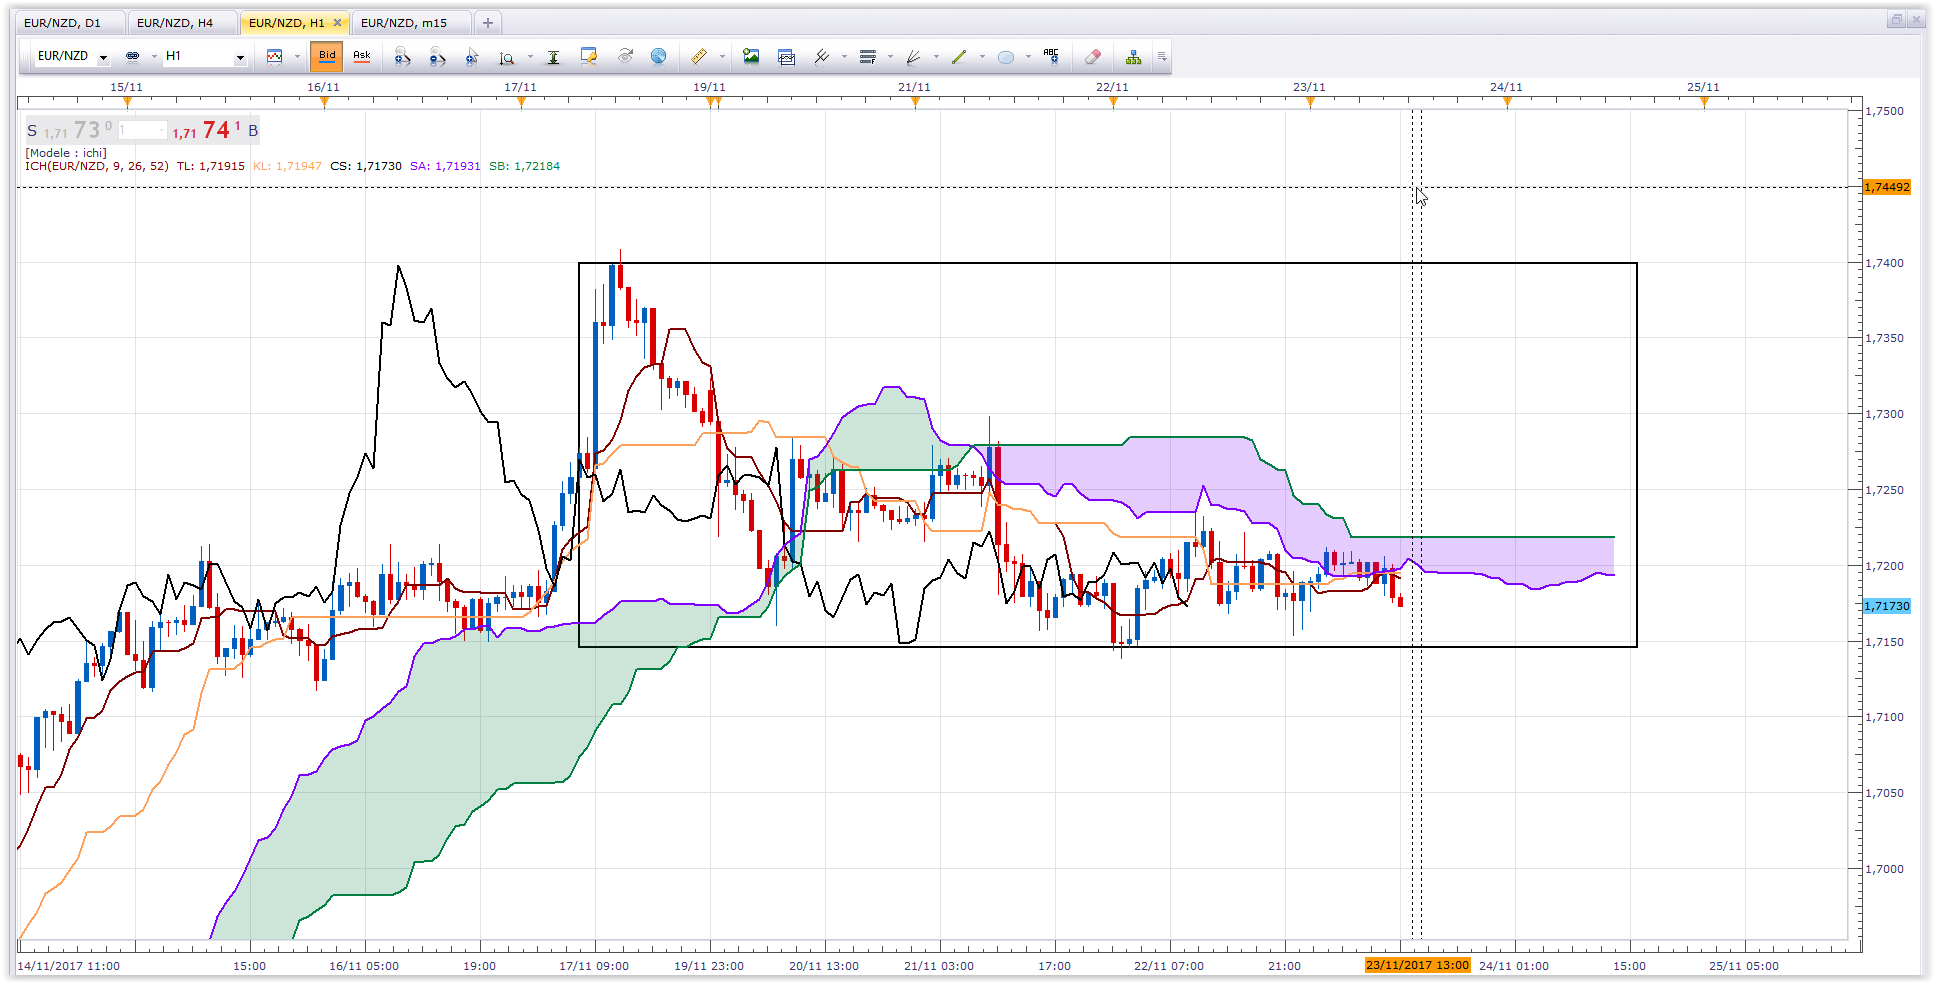This screenshot has width=1935, height=983.
Task: Select the eraser tool
Action: point(1092,56)
